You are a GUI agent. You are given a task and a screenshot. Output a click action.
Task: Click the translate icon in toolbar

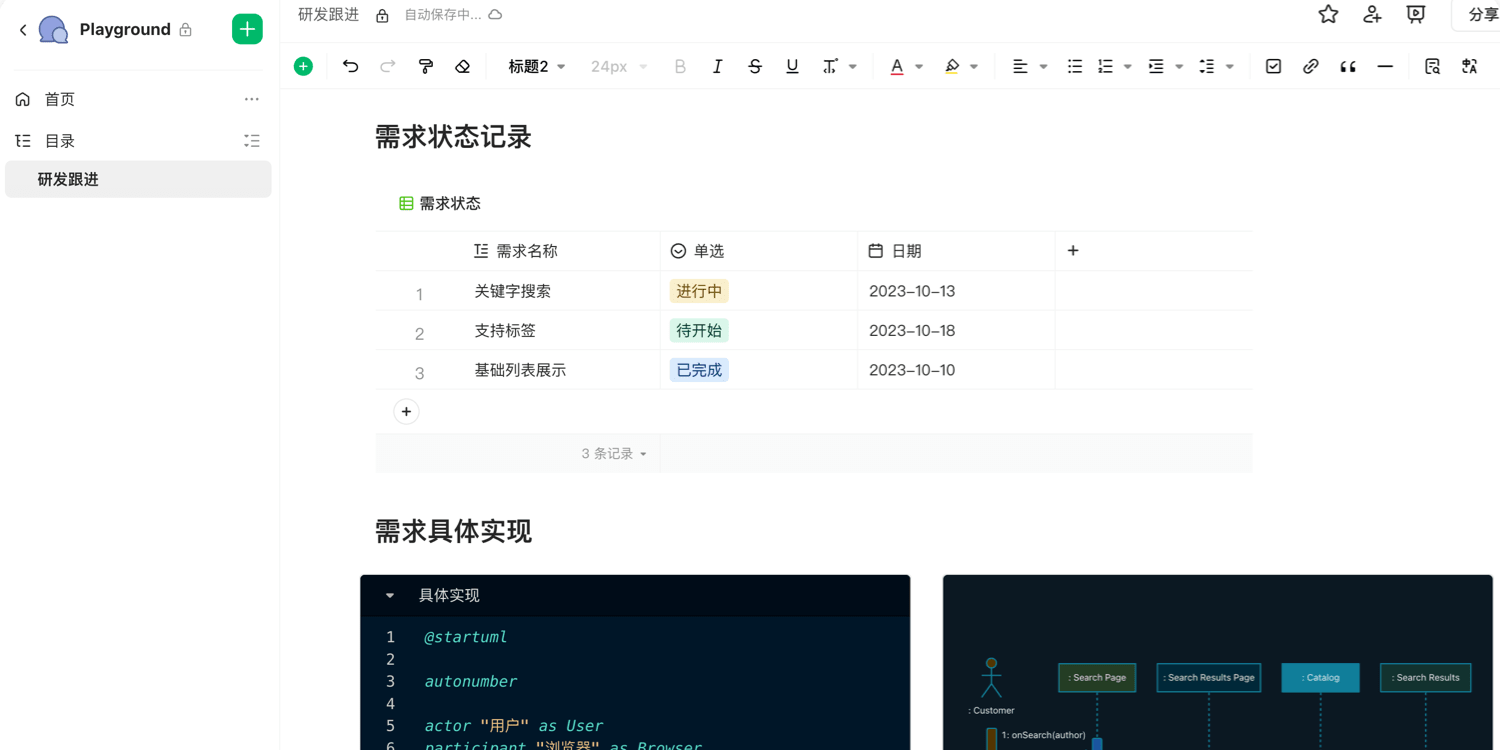tap(1469, 66)
